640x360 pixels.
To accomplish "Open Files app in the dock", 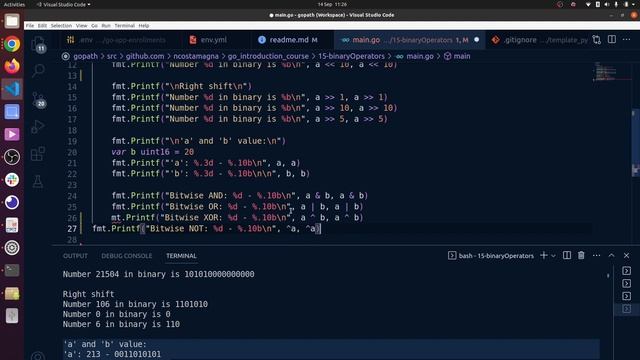I will pyautogui.click(x=12, y=21).
